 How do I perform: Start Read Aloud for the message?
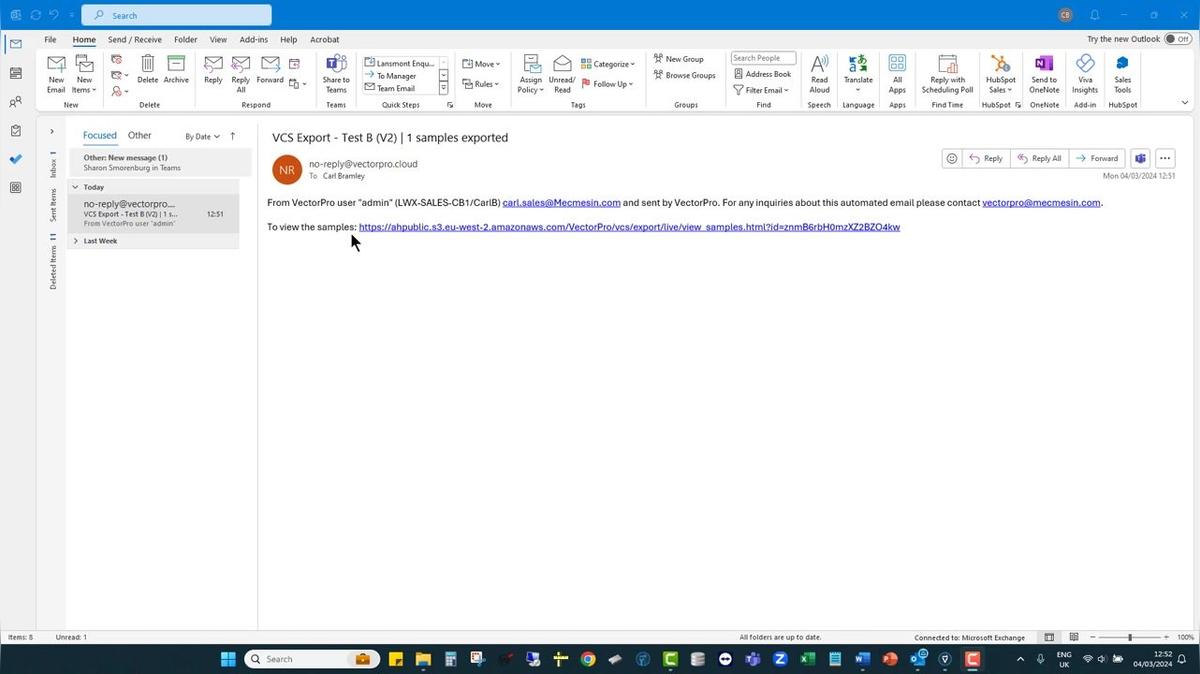click(x=819, y=74)
